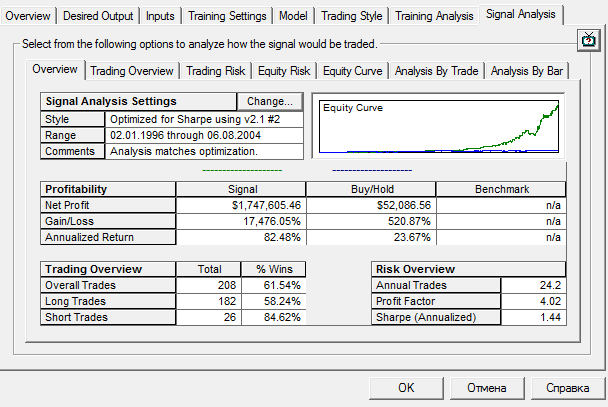This screenshot has width=608, height=407.
Task: Open the Analysis By Bar sub-tab
Action: [x=527, y=70]
